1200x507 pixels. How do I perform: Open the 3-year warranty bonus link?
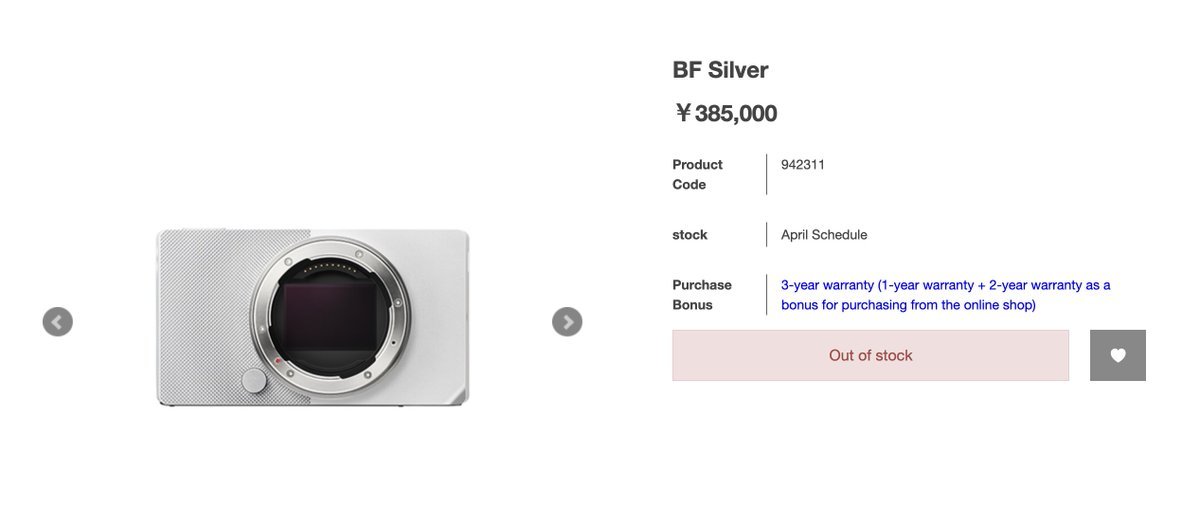pyautogui.click(x=945, y=295)
